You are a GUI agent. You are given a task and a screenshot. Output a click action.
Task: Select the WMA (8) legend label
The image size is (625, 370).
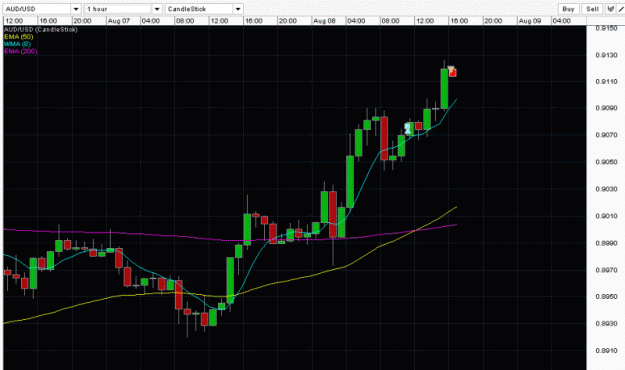point(17,44)
